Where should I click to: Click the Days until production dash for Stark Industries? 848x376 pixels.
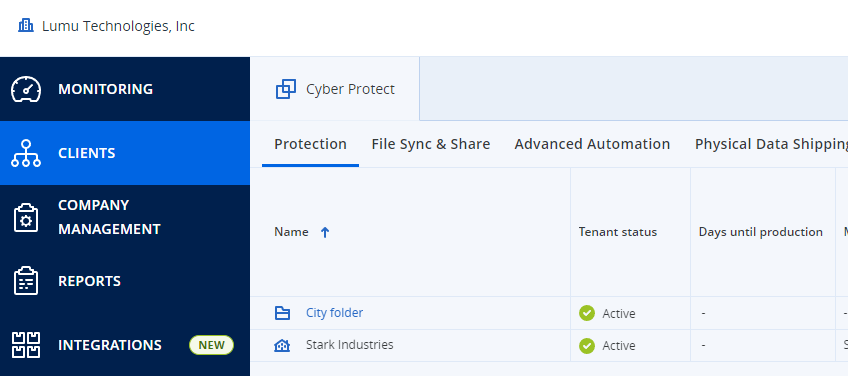[703, 345]
